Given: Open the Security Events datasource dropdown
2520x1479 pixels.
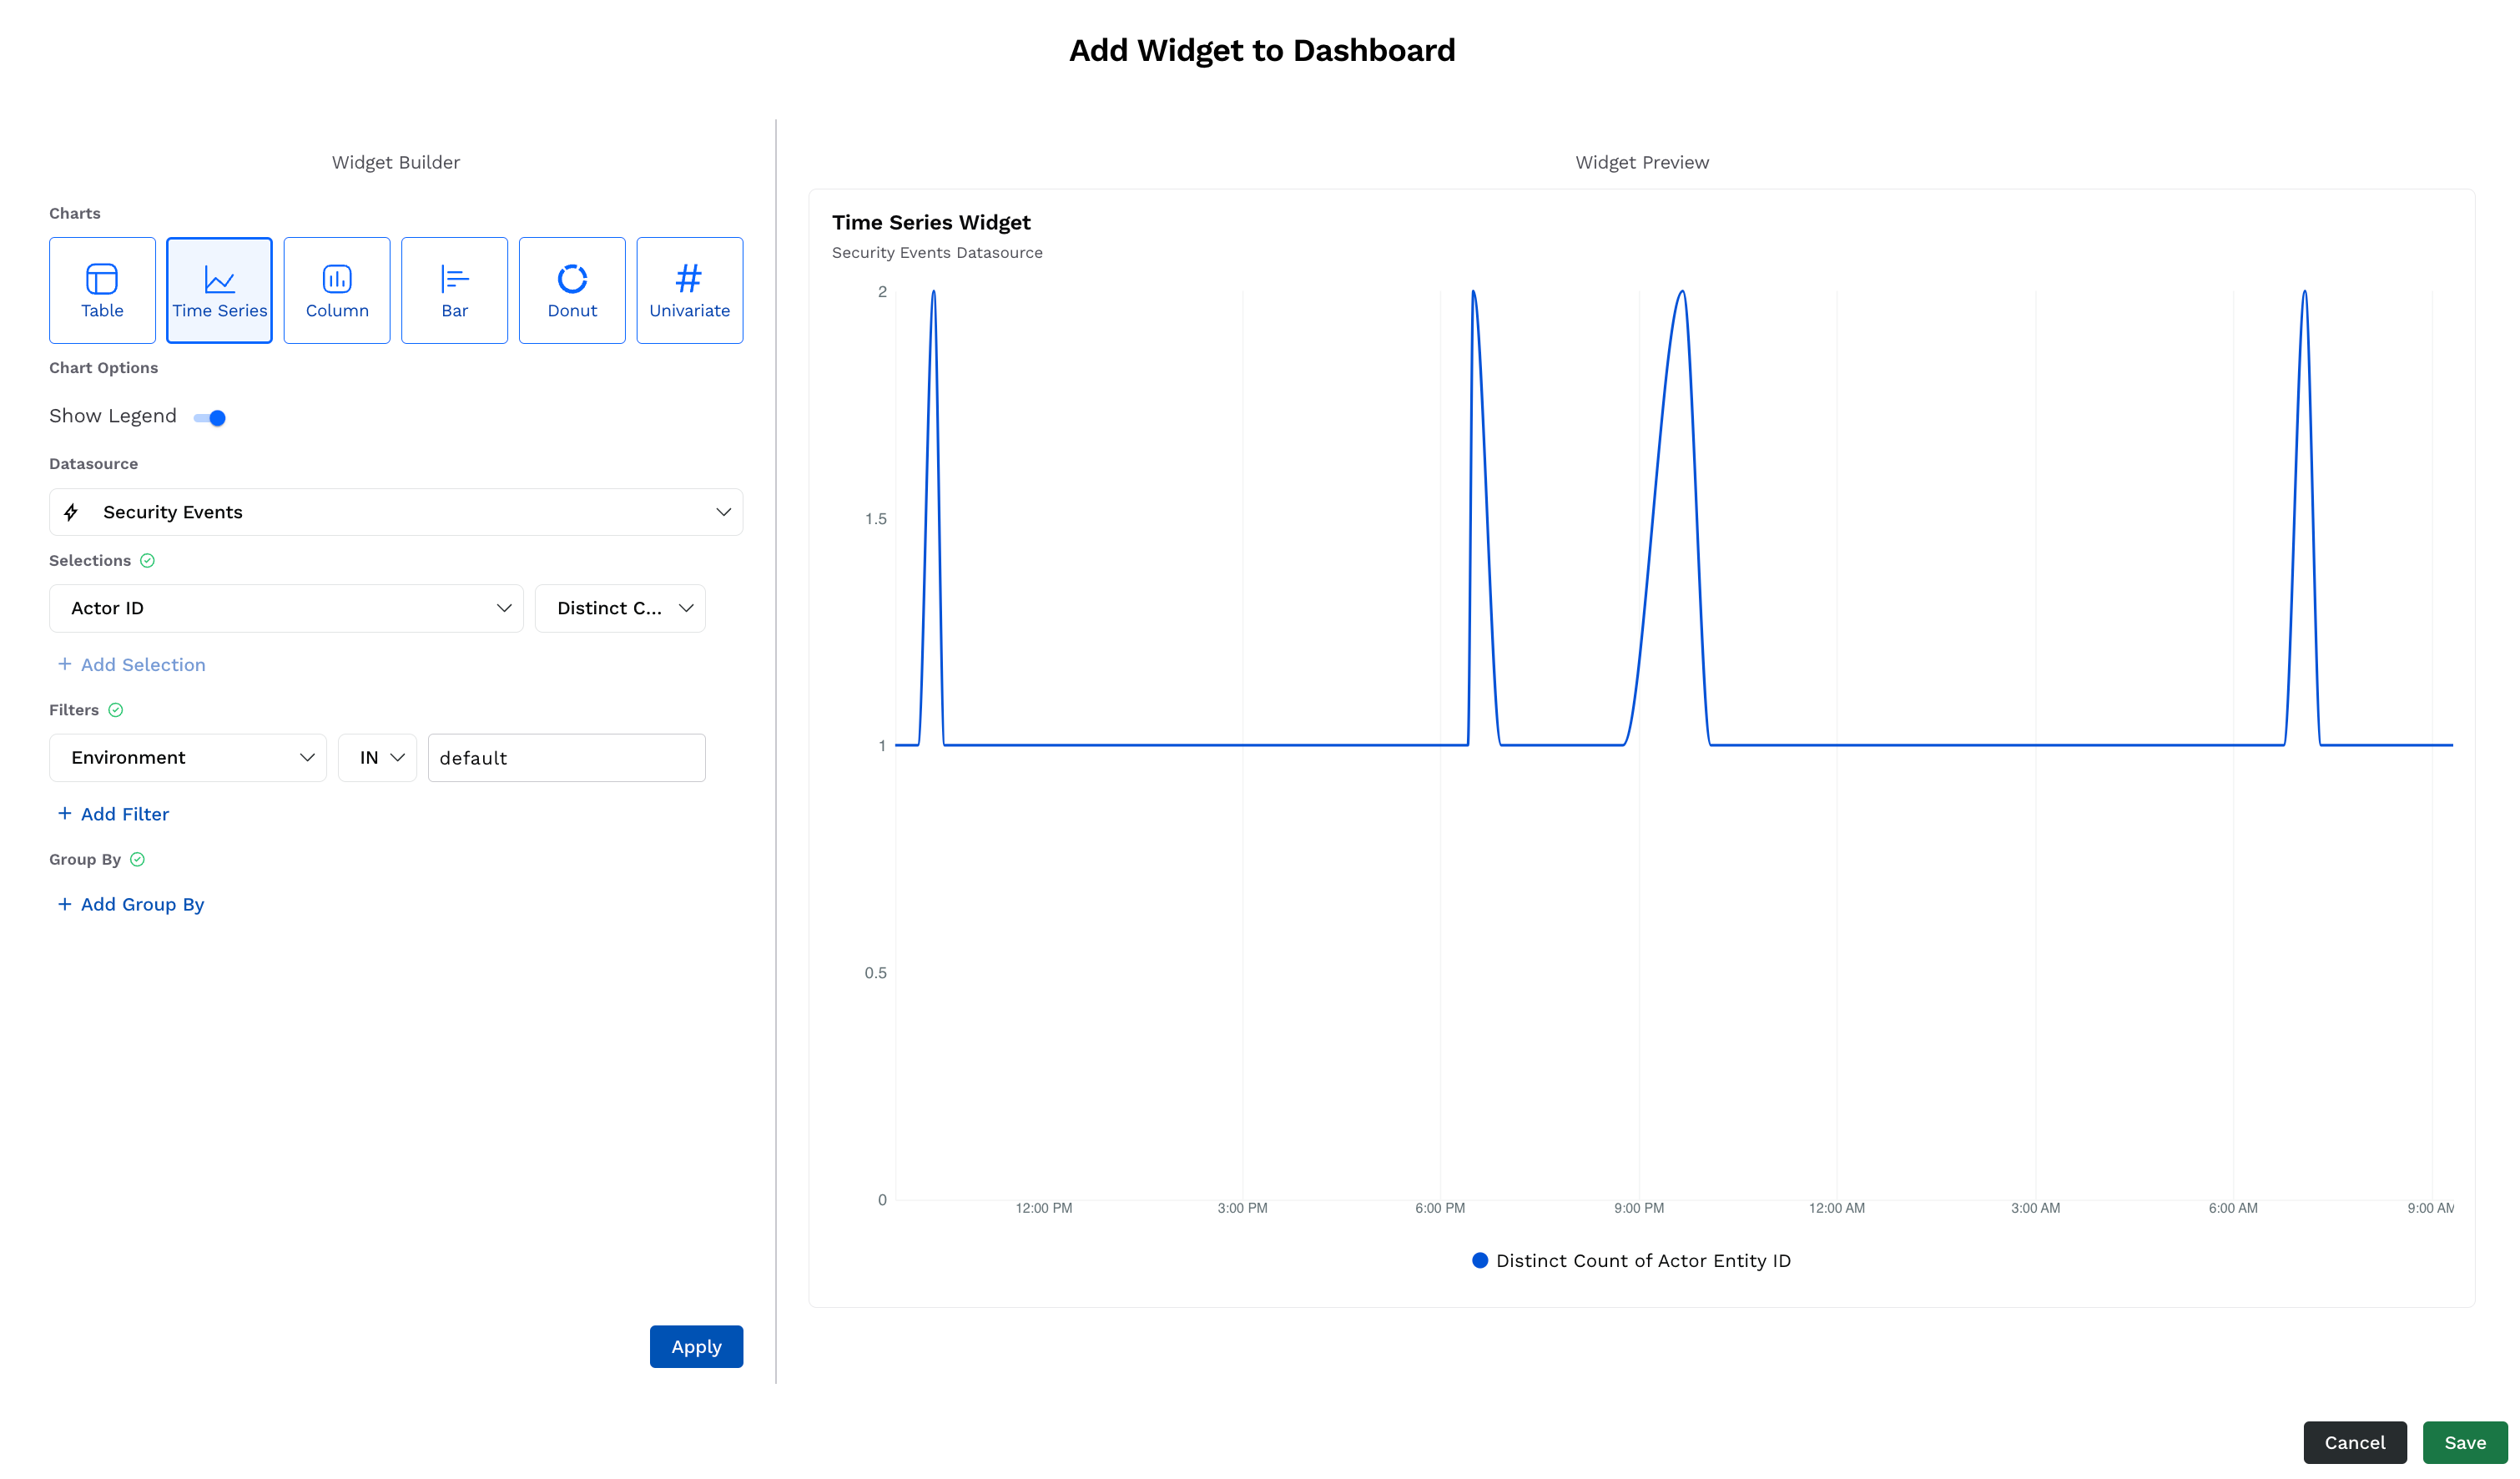Looking at the screenshot, I should [396, 512].
